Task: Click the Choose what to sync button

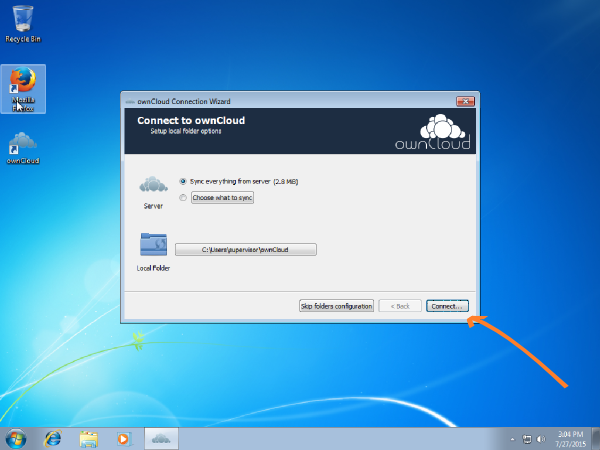Action: point(222,197)
